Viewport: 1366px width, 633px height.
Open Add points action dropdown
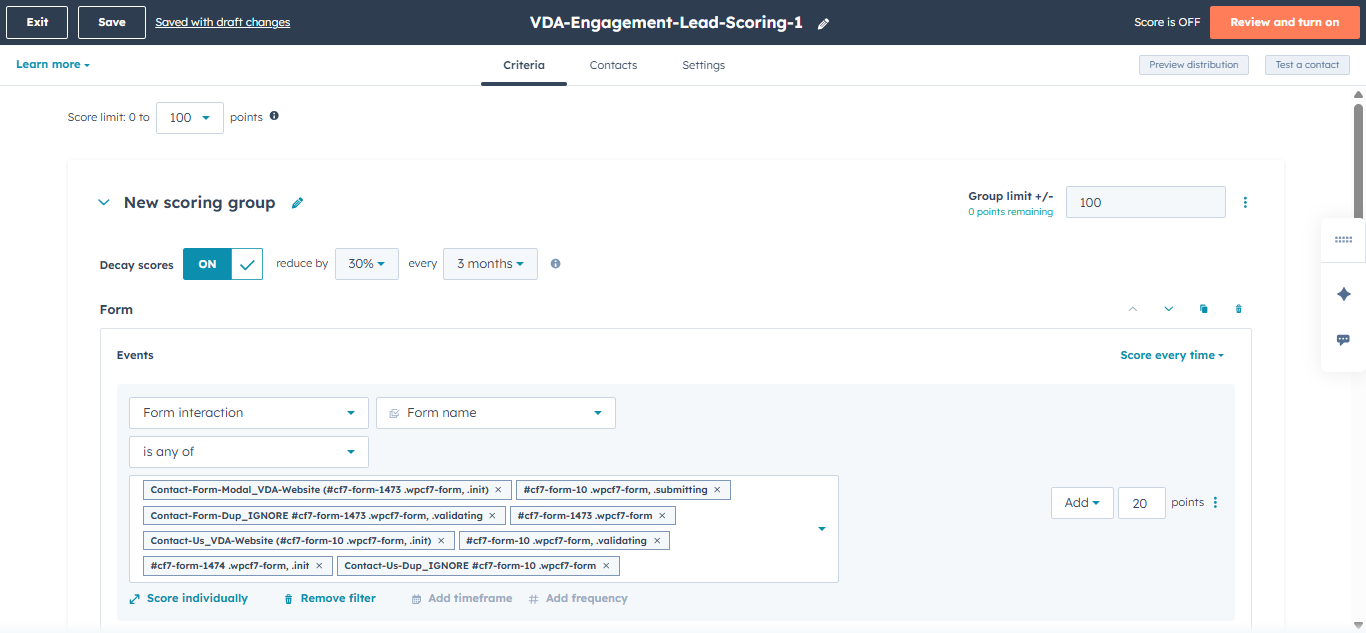pos(1082,503)
